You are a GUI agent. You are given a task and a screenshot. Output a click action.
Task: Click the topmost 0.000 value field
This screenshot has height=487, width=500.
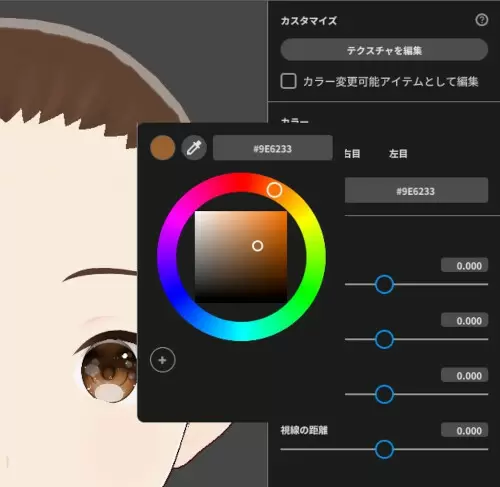pos(465,265)
